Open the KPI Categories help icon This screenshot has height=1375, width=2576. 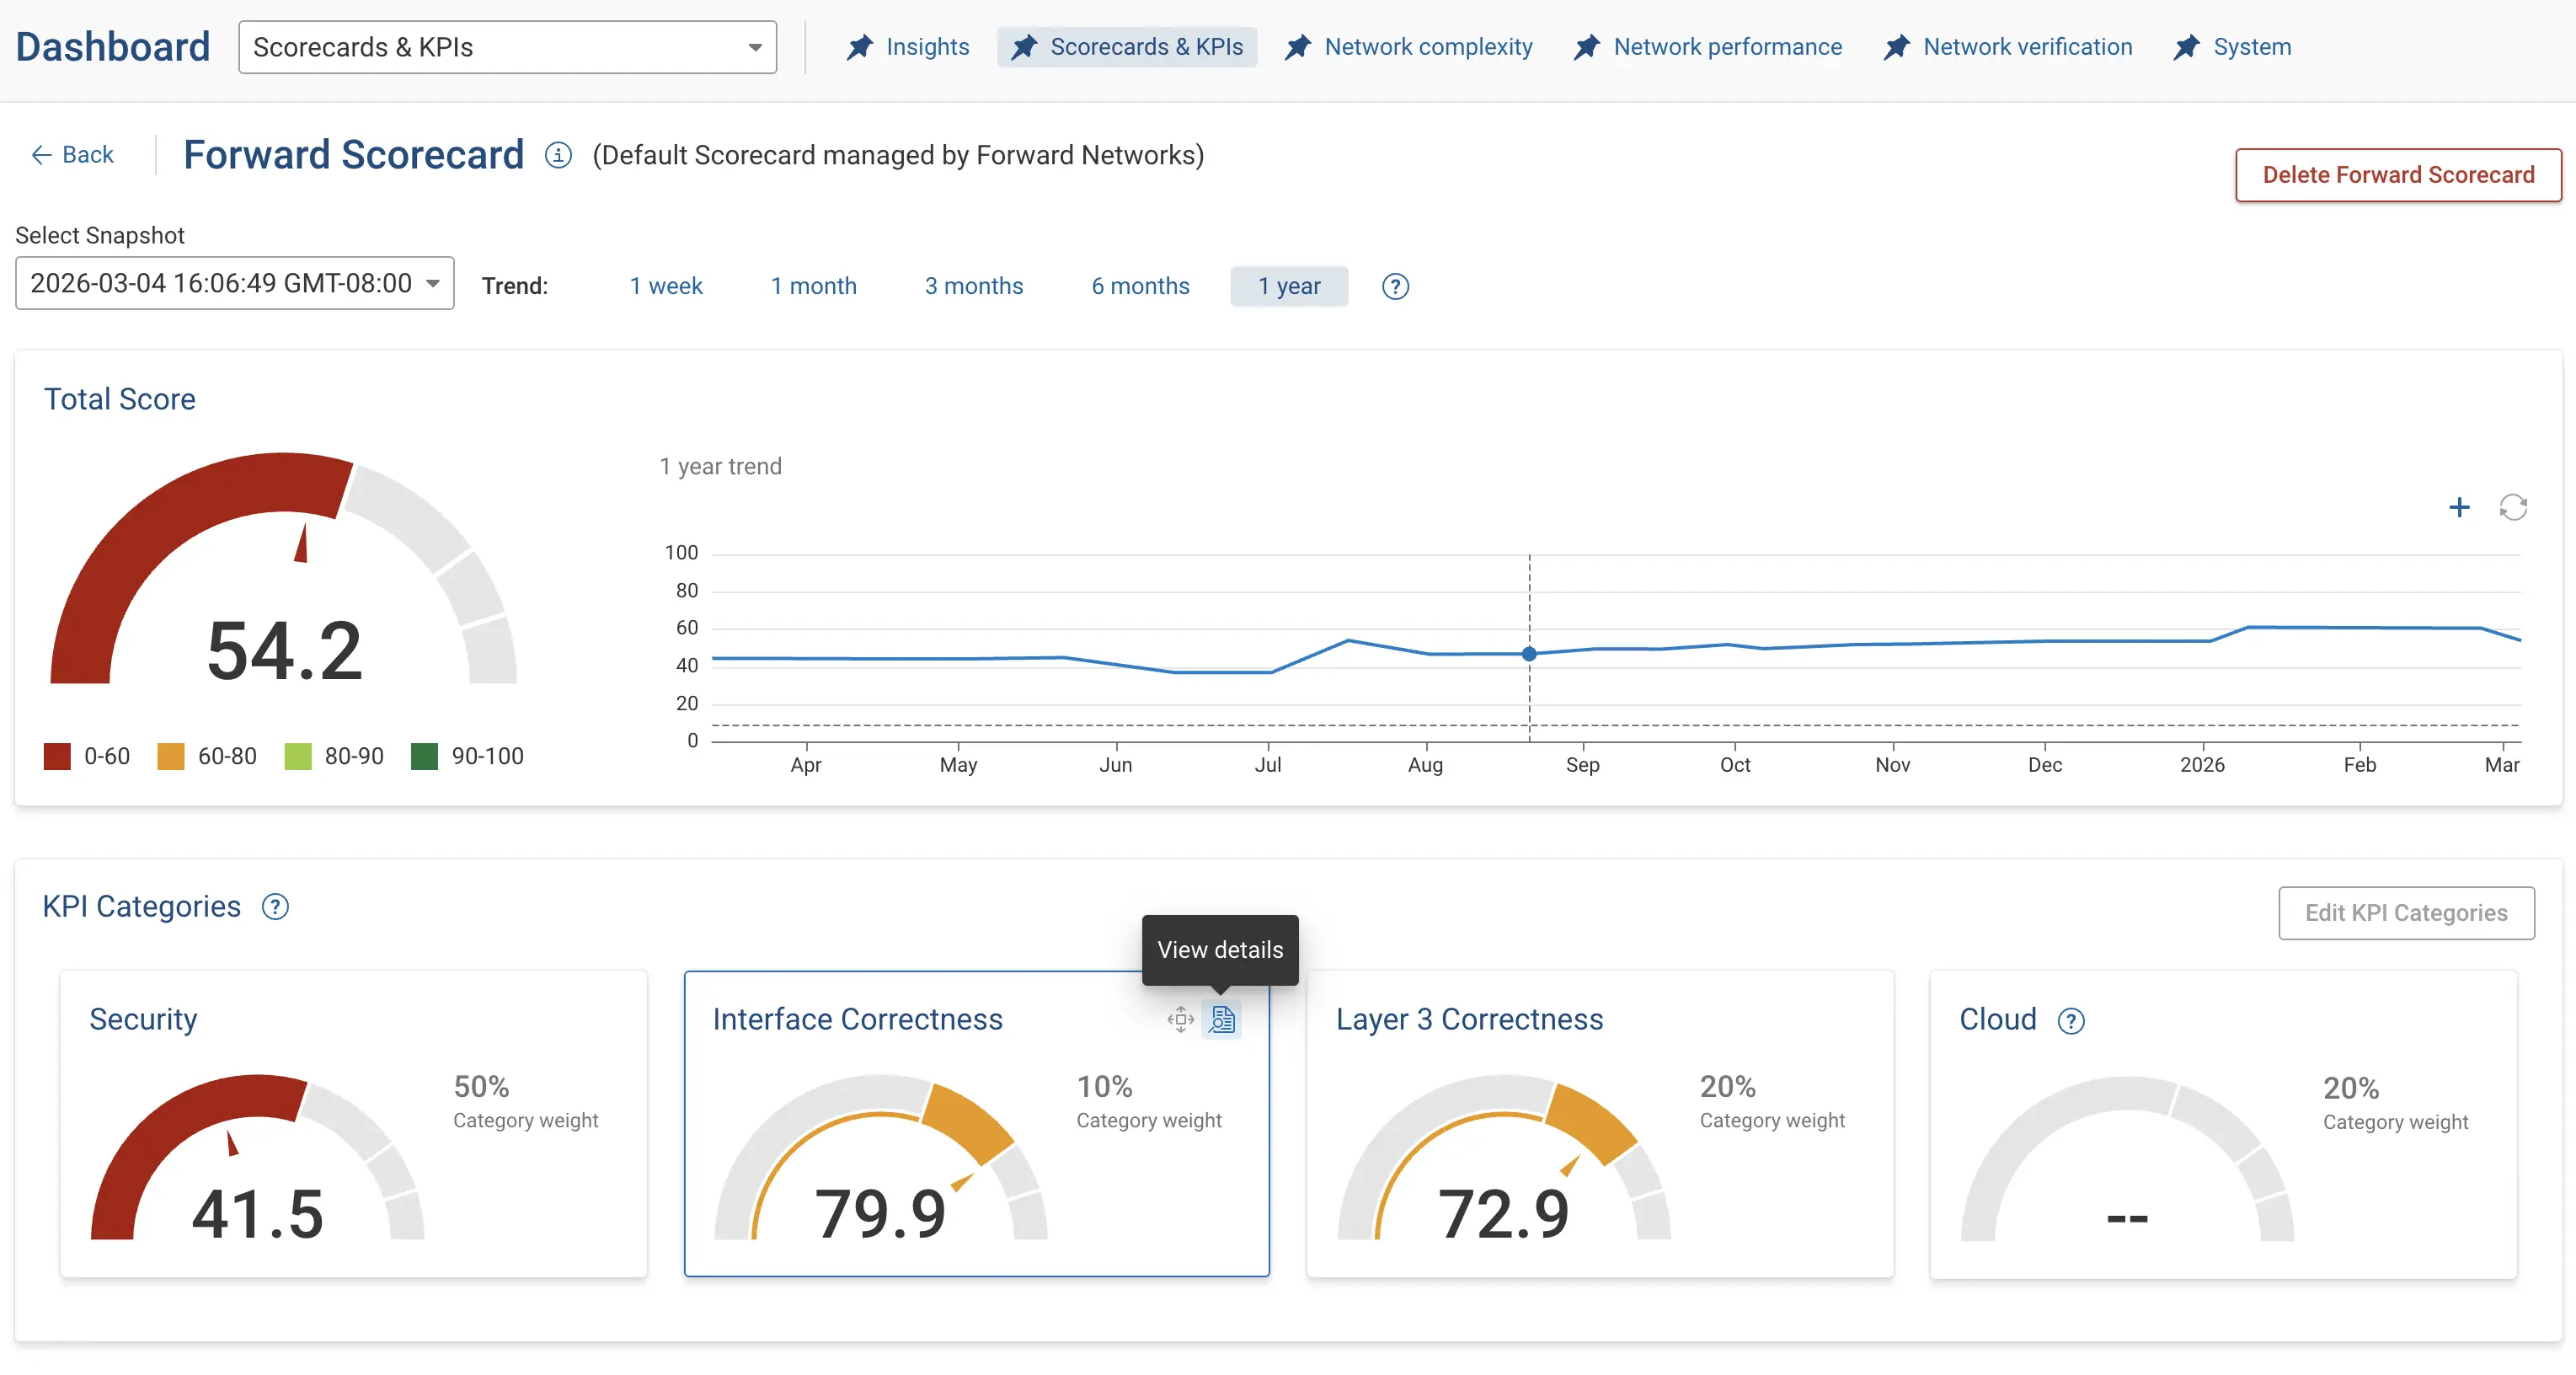(275, 907)
